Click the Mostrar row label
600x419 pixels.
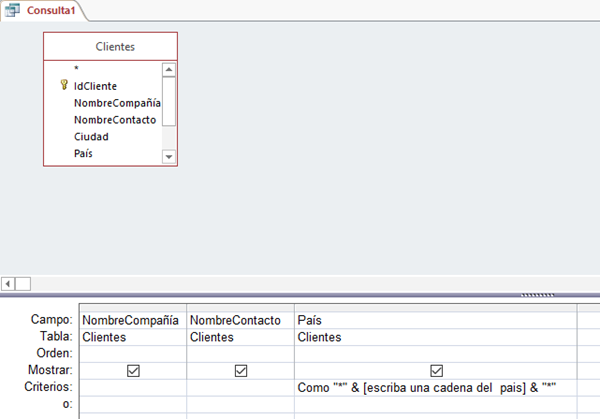tap(50, 370)
